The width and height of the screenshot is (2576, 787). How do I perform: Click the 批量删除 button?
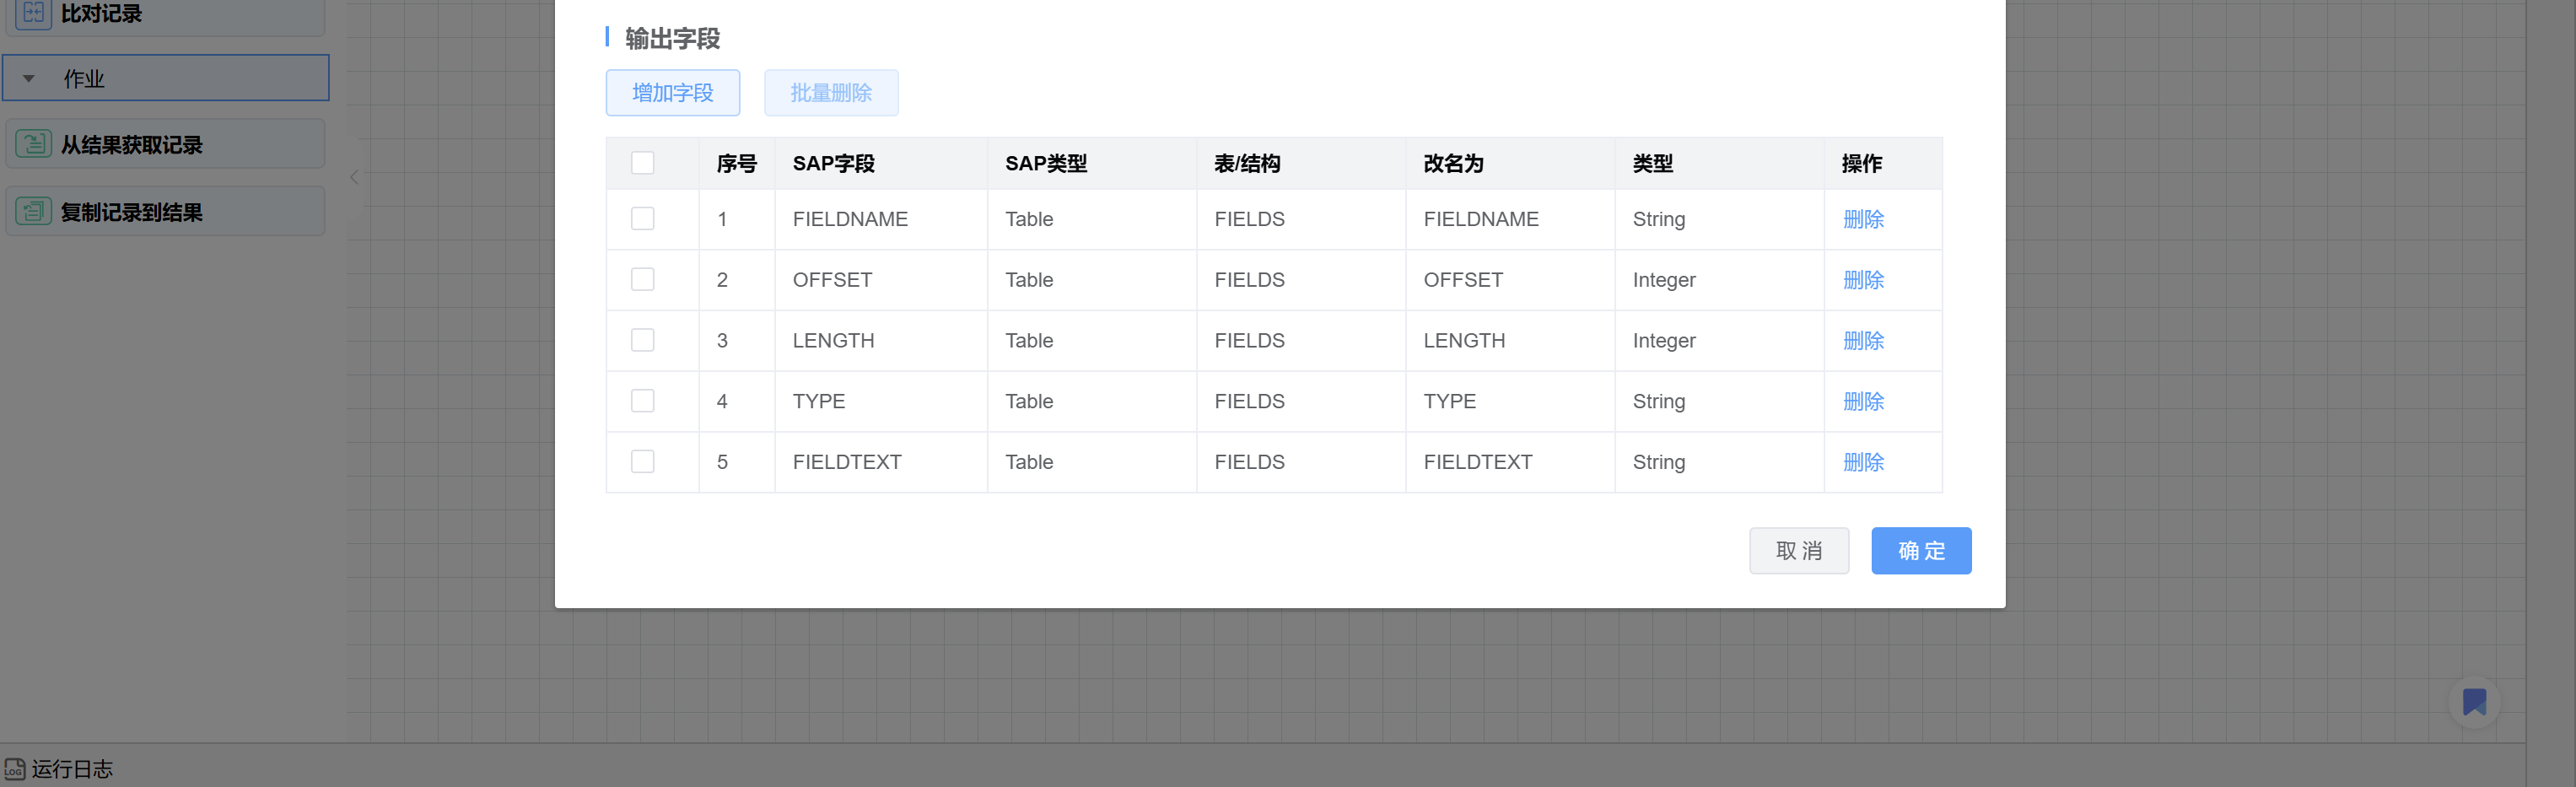[830, 93]
